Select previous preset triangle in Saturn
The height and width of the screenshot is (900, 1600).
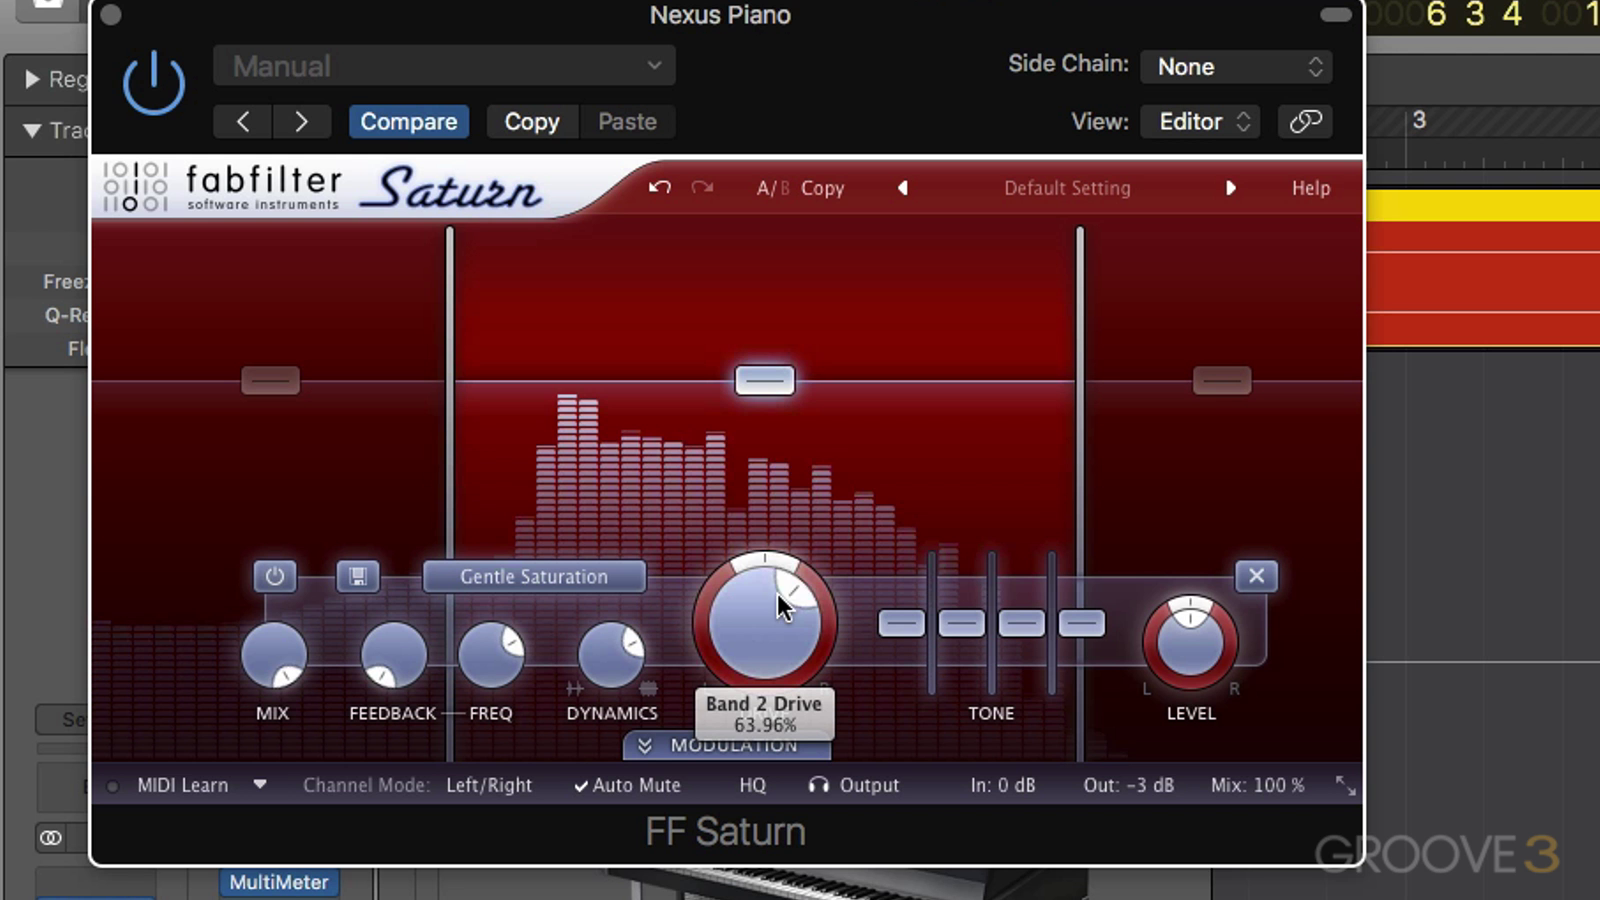(902, 188)
